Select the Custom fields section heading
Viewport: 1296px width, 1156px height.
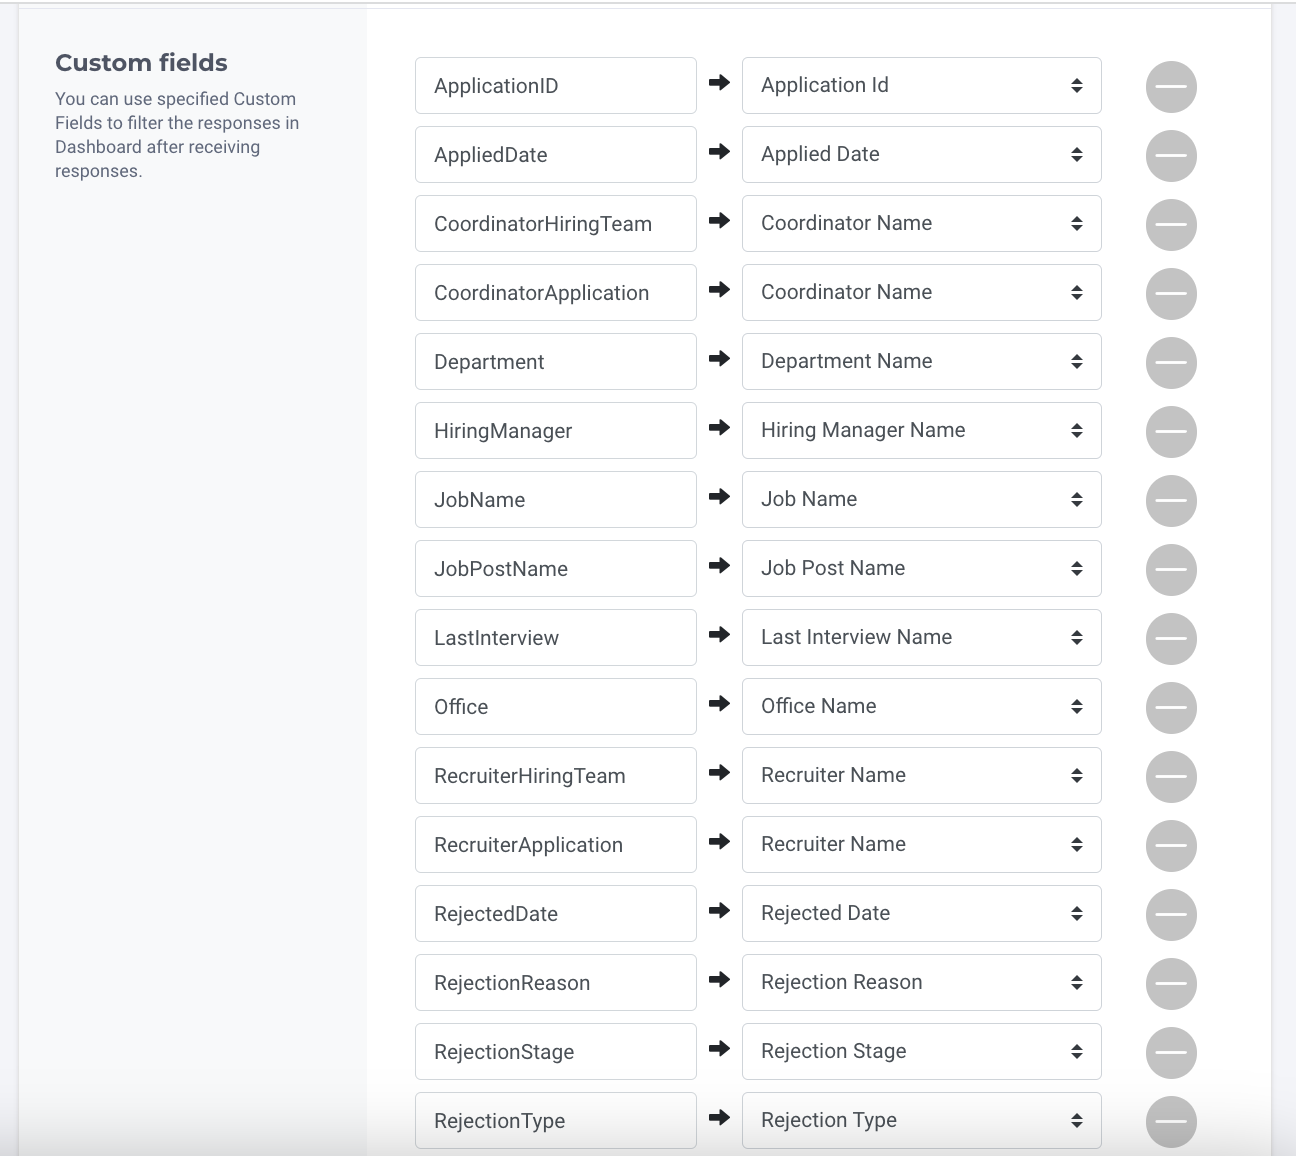pos(141,63)
